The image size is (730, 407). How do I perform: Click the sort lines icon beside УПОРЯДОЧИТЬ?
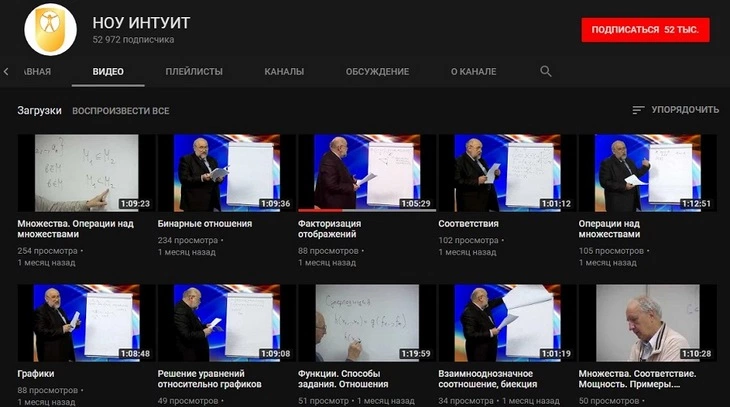638,110
